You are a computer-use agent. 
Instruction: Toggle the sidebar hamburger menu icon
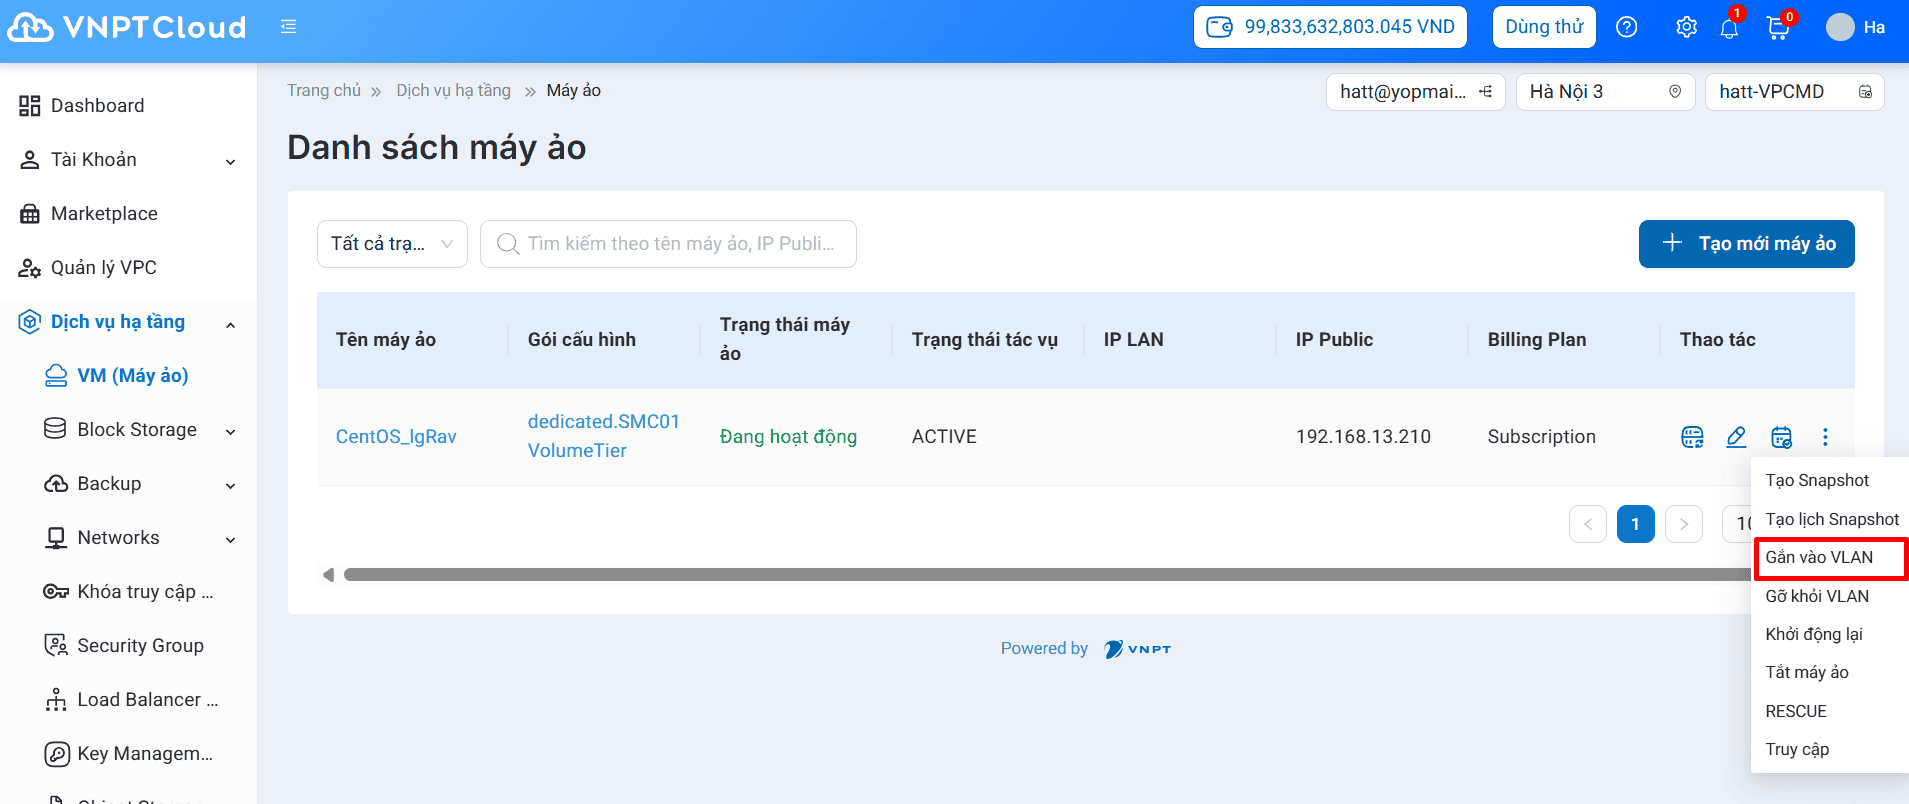(288, 27)
